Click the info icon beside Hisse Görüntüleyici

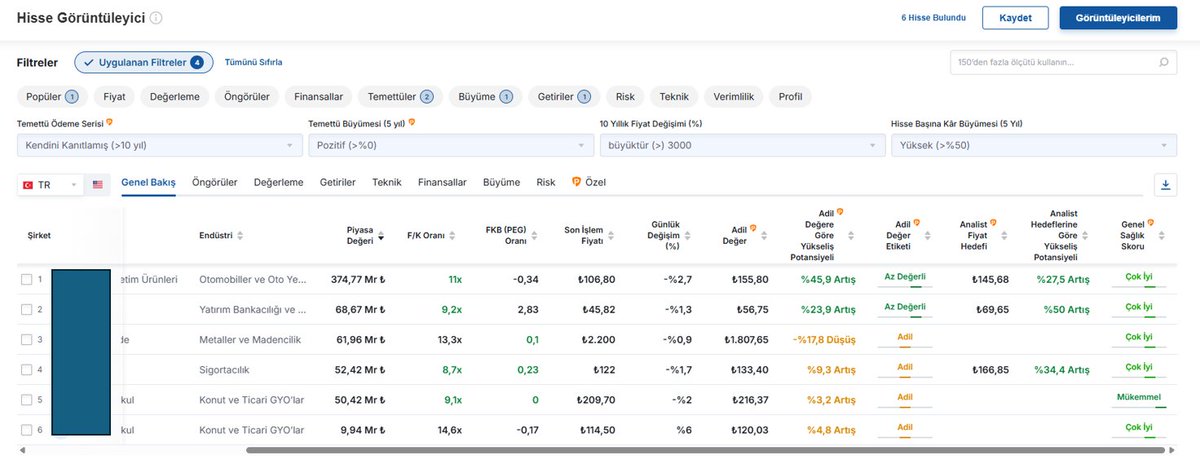pos(156,18)
